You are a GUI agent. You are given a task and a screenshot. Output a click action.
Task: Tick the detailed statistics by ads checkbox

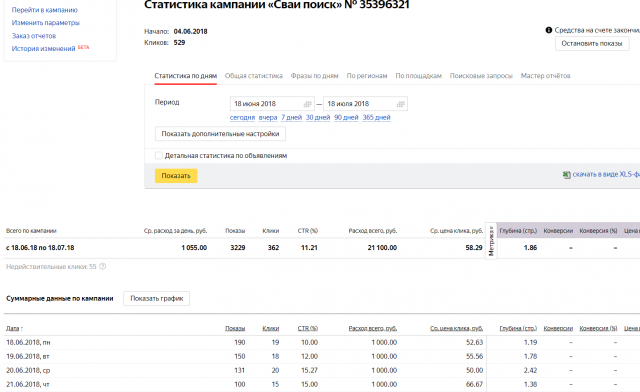point(158,156)
